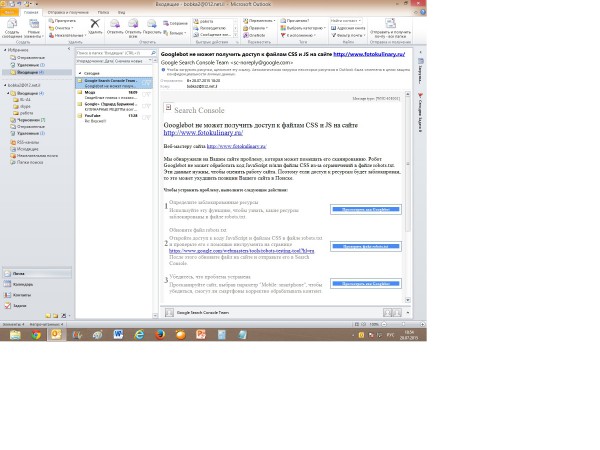Click sender contact photo in people pane
Screen dimensions: 600x450
click(x=169, y=313)
